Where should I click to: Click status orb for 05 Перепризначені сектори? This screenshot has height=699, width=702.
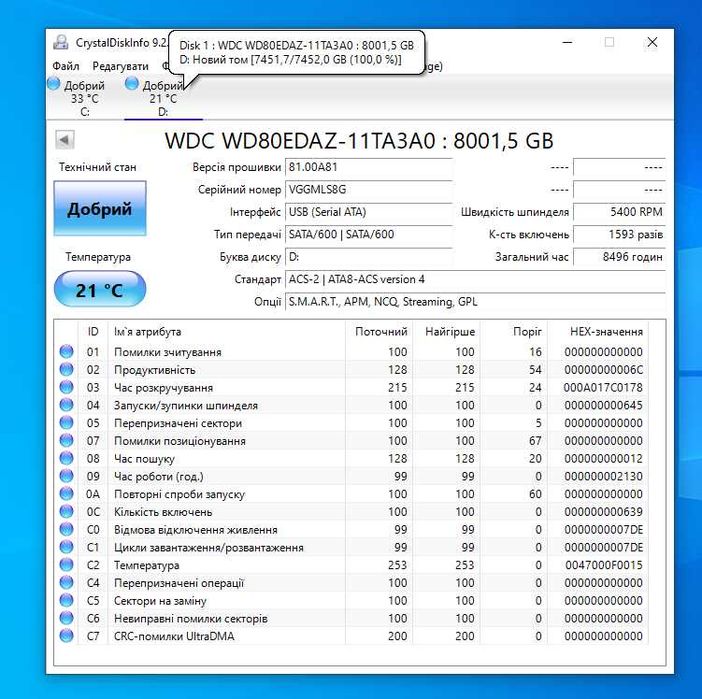tap(66, 423)
